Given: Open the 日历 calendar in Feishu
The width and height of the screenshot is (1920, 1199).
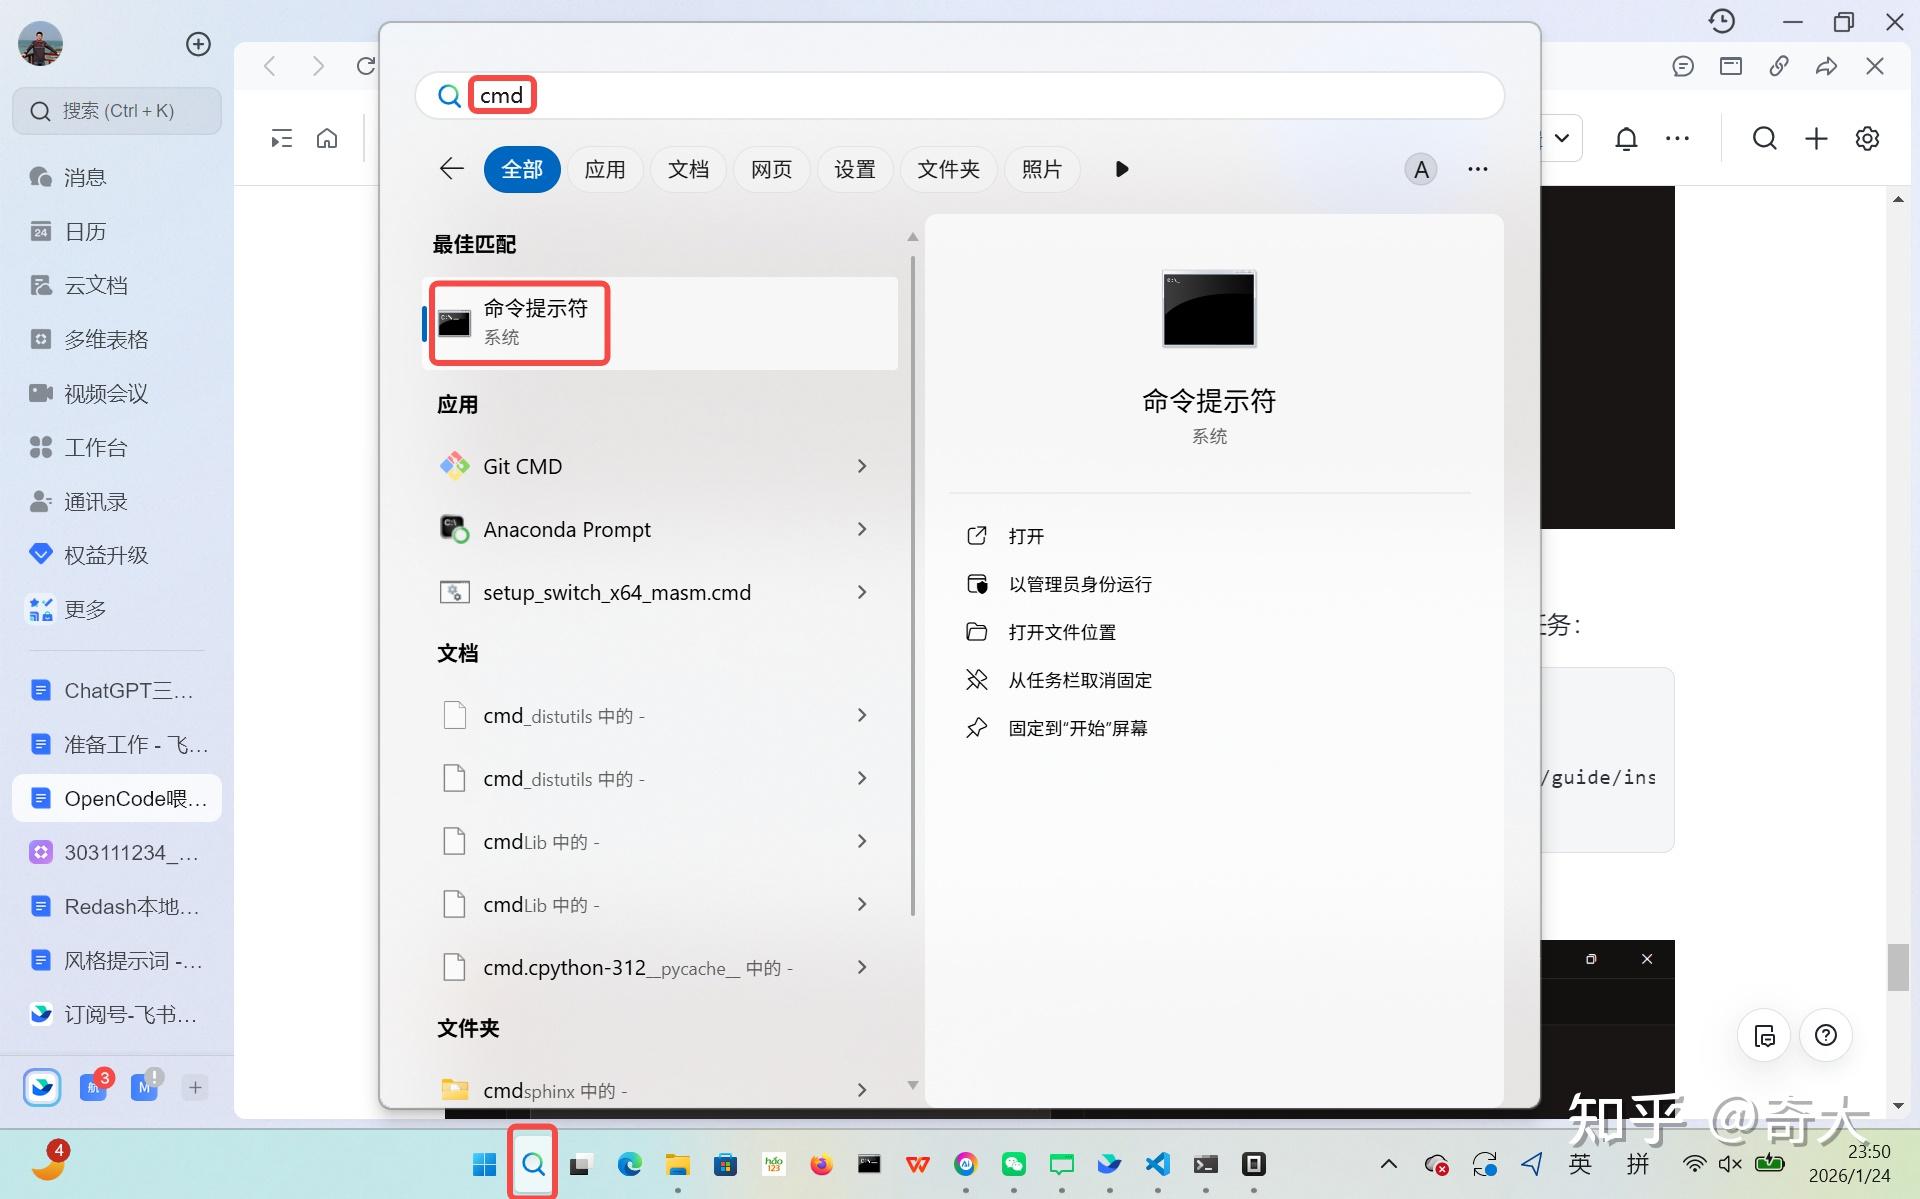Looking at the screenshot, I should (x=86, y=231).
